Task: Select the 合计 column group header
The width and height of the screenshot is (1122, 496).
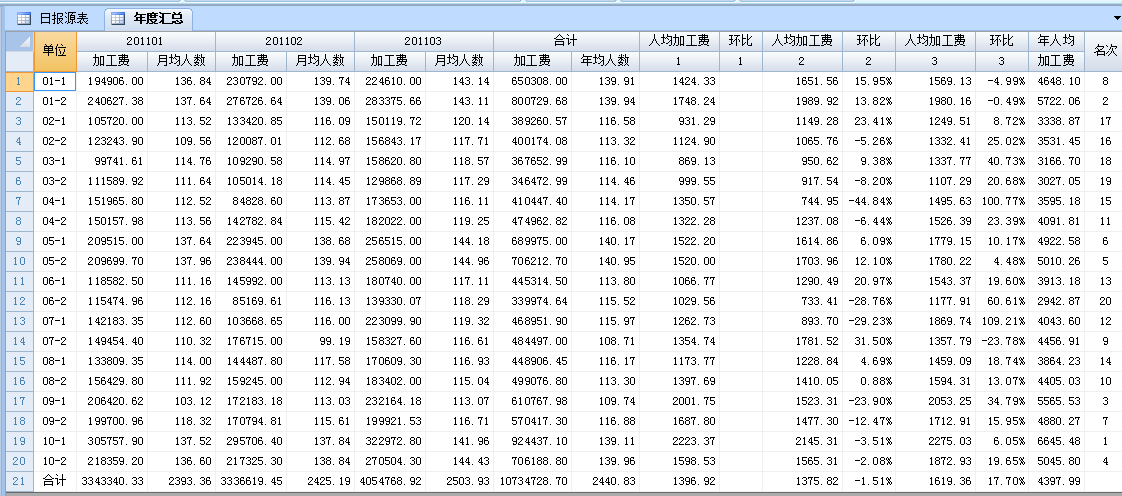Action: click(566, 41)
